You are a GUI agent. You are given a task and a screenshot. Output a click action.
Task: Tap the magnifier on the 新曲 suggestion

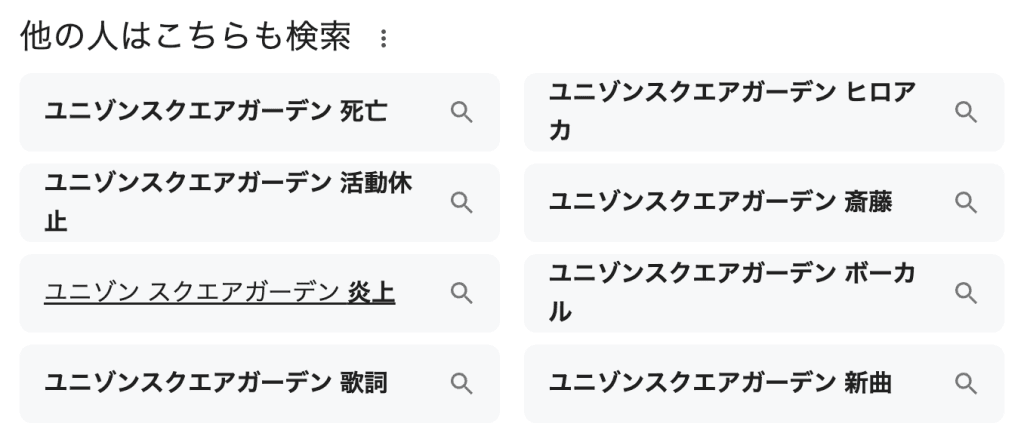click(x=965, y=384)
